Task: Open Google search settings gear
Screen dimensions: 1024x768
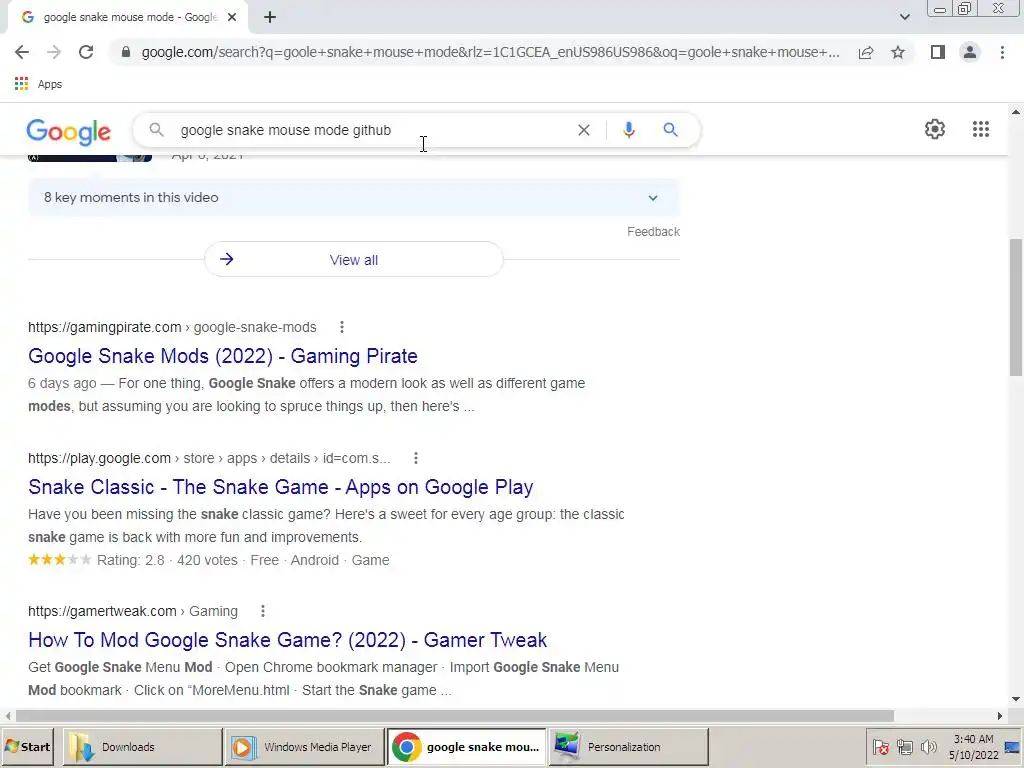Action: pos(935,129)
